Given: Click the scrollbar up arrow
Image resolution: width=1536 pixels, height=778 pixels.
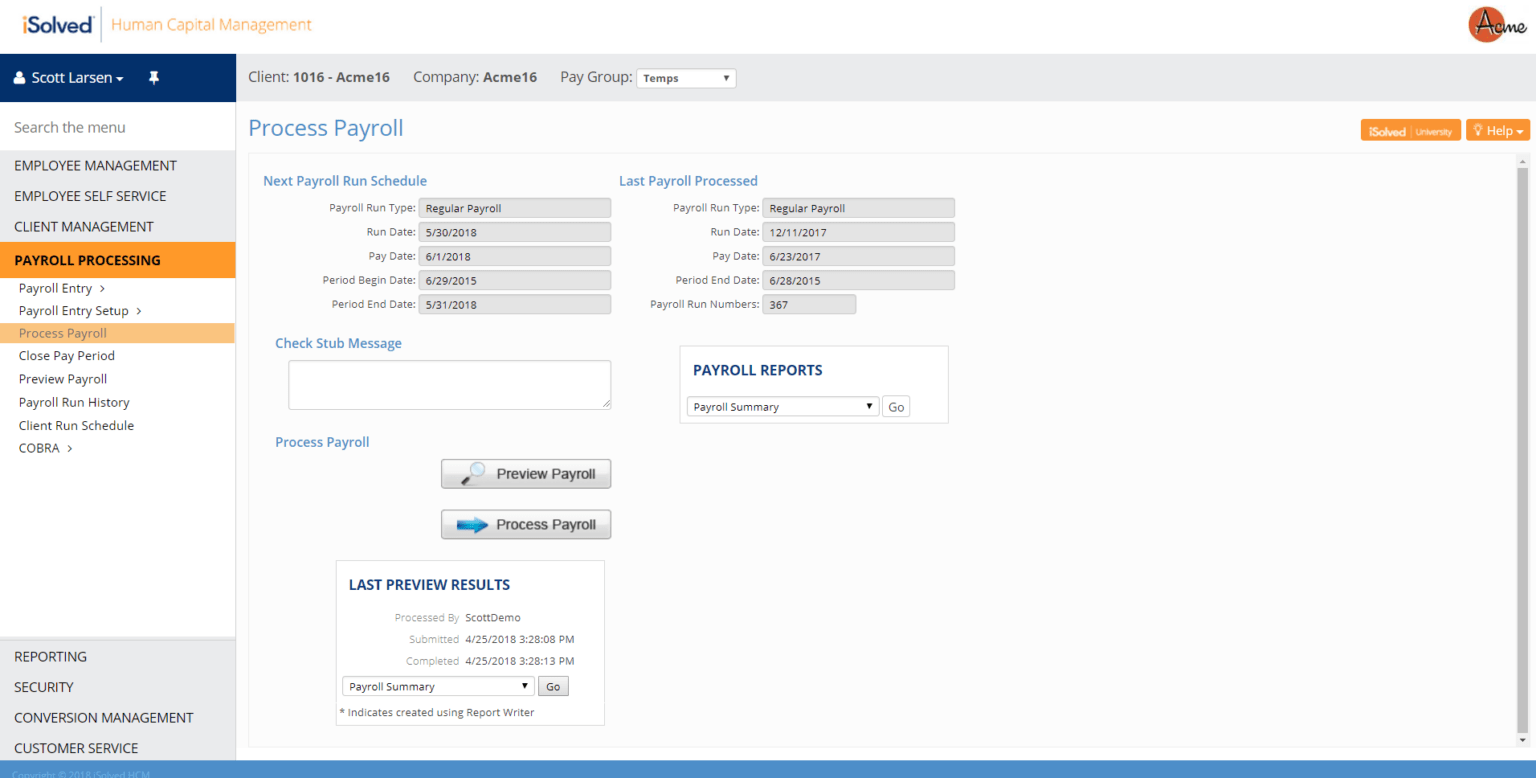Looking at the screenshot, I should [x=1524, y=161].
